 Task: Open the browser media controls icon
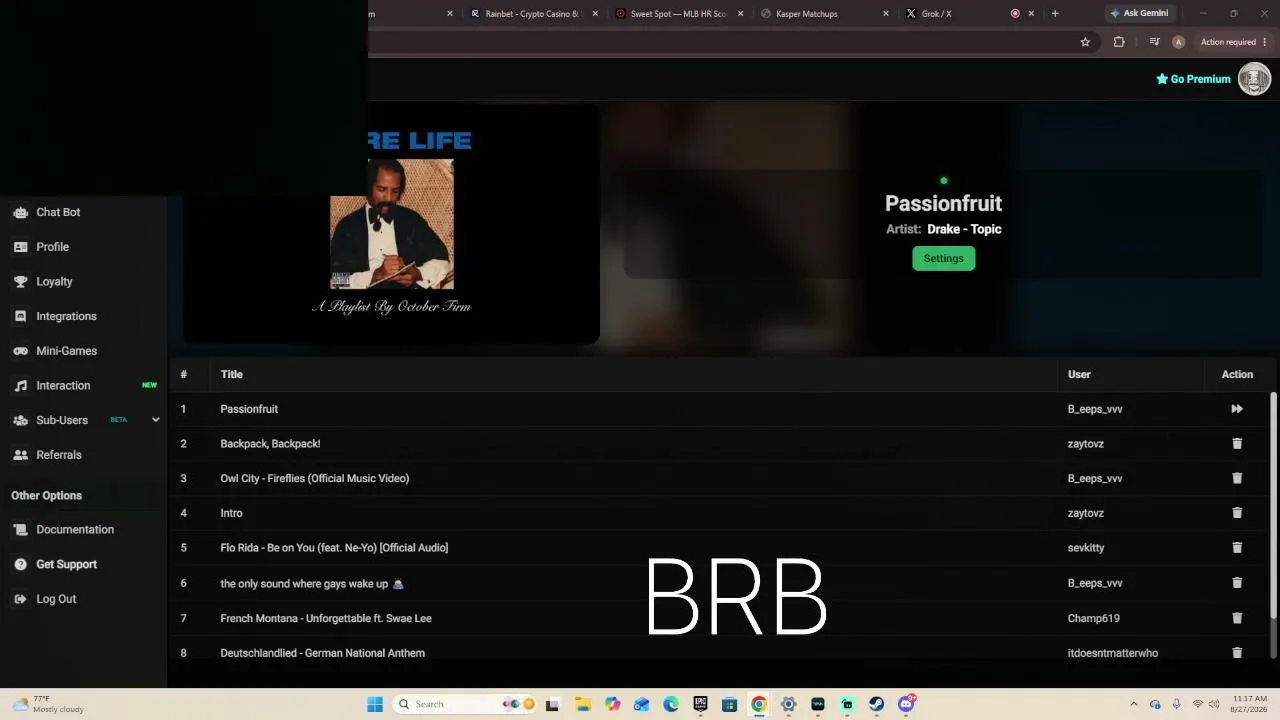tap(1154, 42)
